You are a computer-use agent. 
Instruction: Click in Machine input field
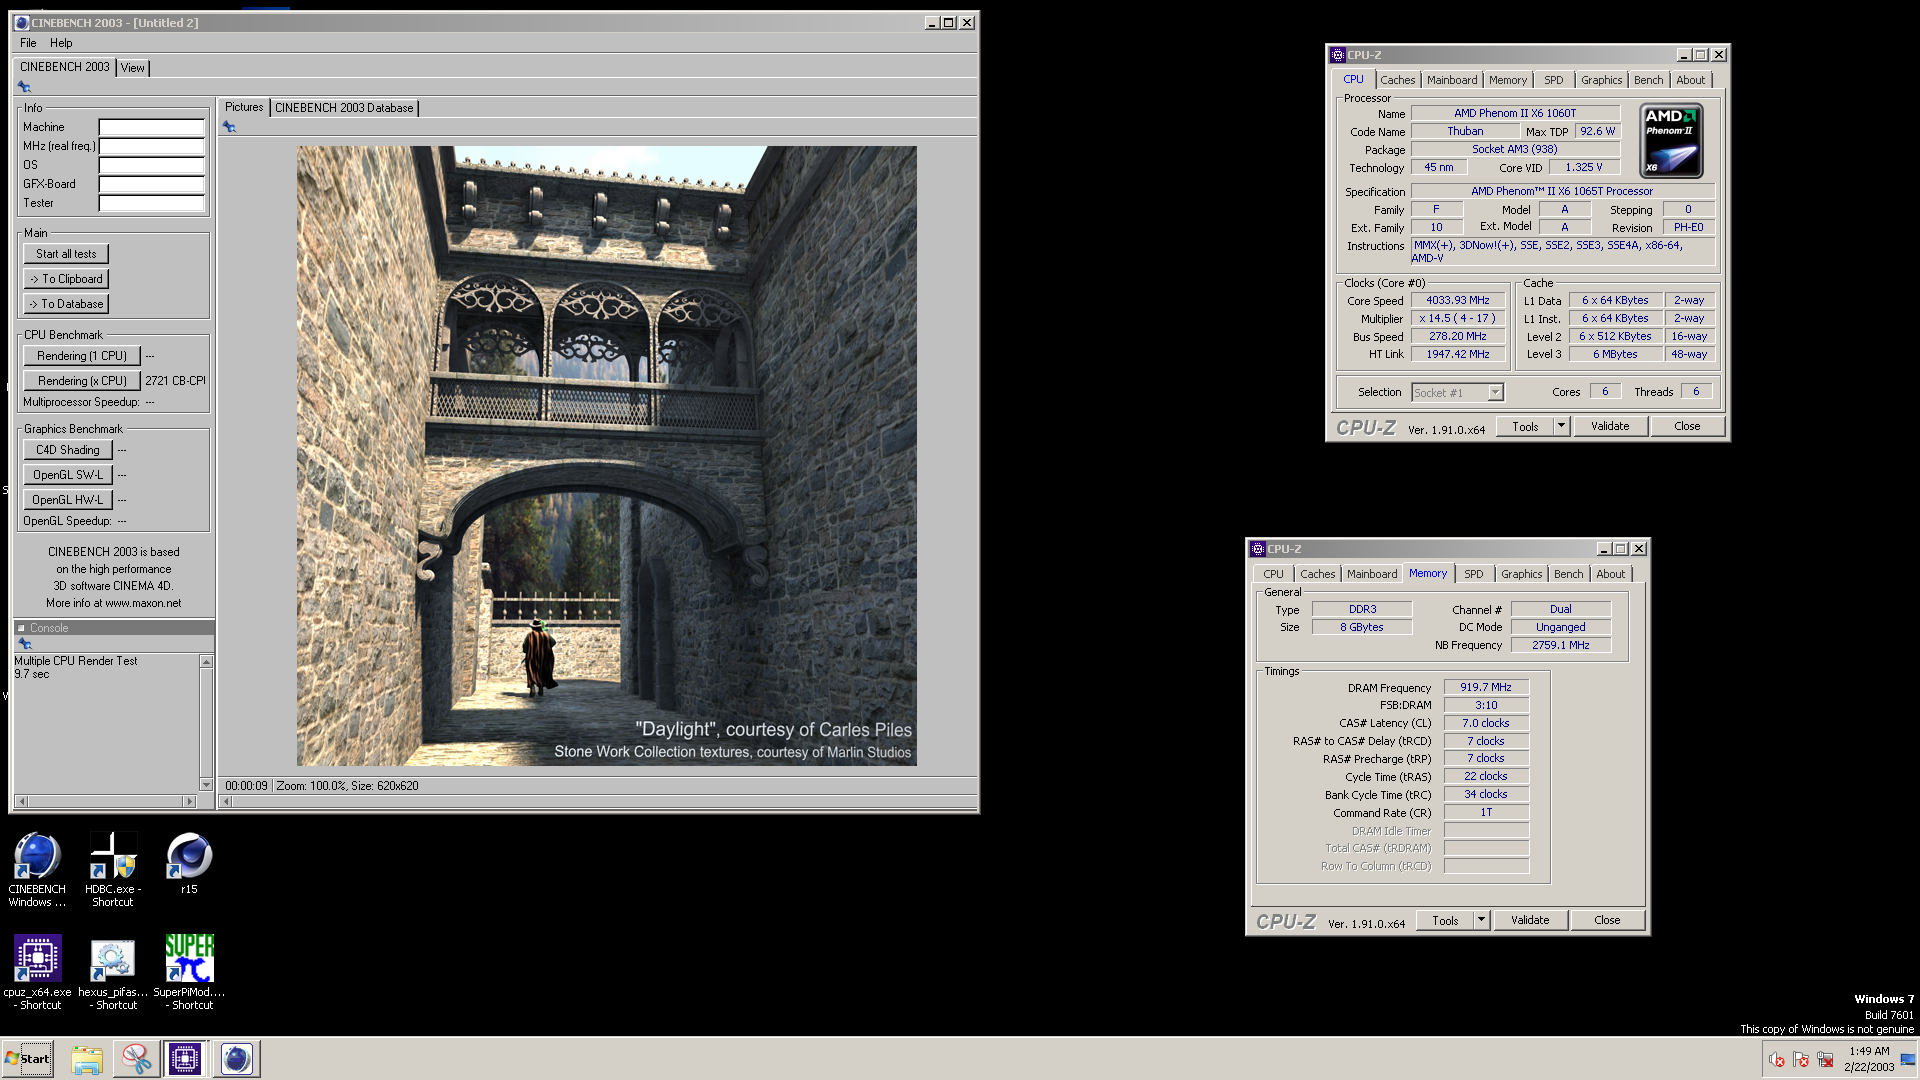pyautogui.click(x=152, y=128)
